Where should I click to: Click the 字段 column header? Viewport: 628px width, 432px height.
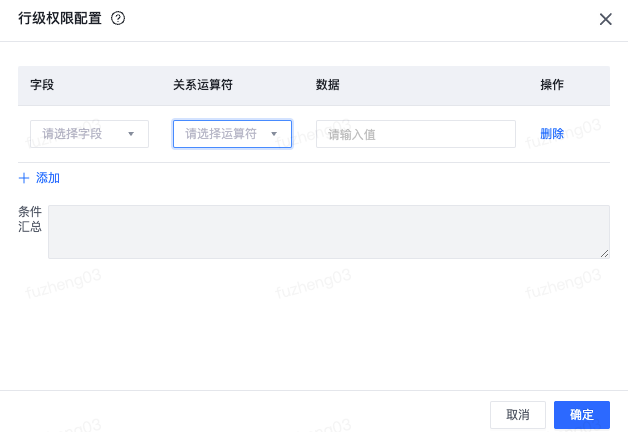(x=42, y=85)
